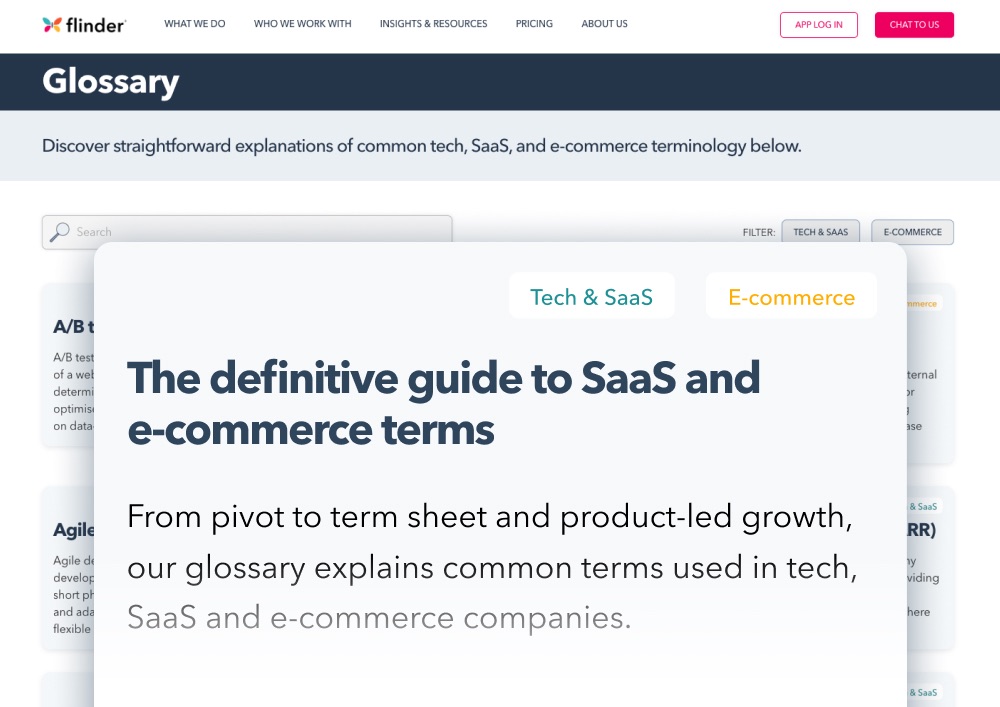Open the ARR glossary entry
1000x707 pixels.
pyautogui.click(x=921, y=530)
